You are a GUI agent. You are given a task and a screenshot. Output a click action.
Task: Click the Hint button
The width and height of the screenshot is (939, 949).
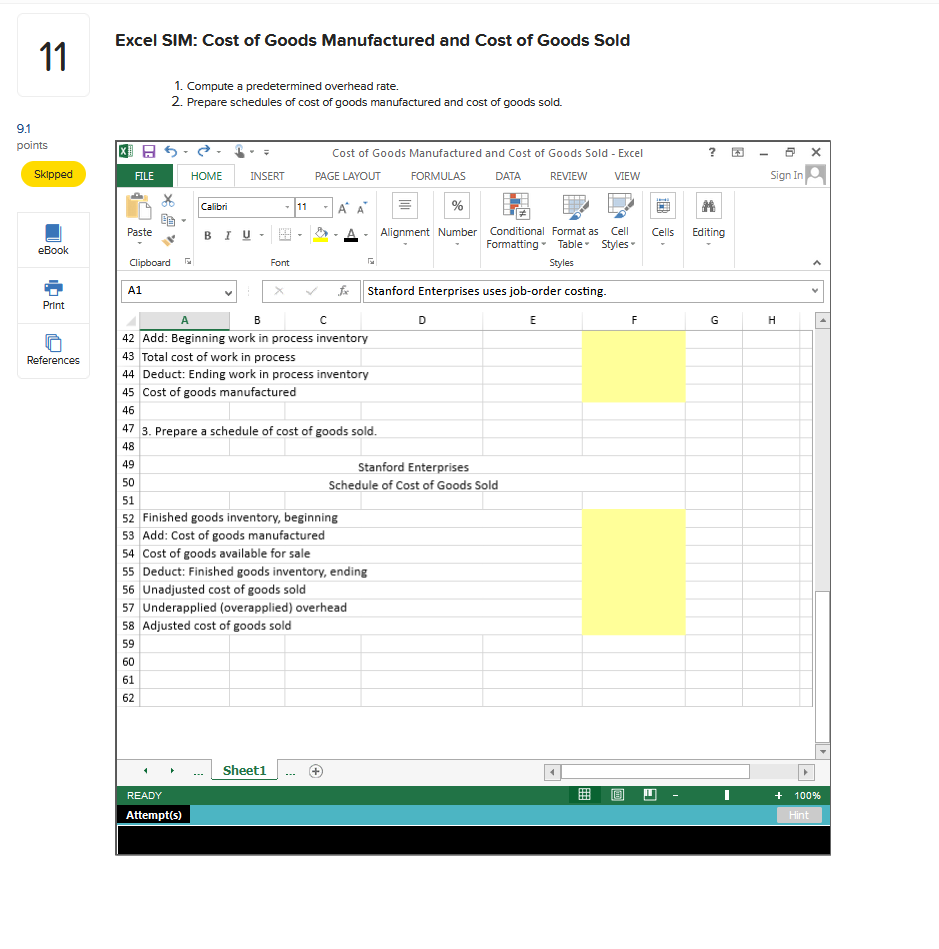(x=799, y=815)
